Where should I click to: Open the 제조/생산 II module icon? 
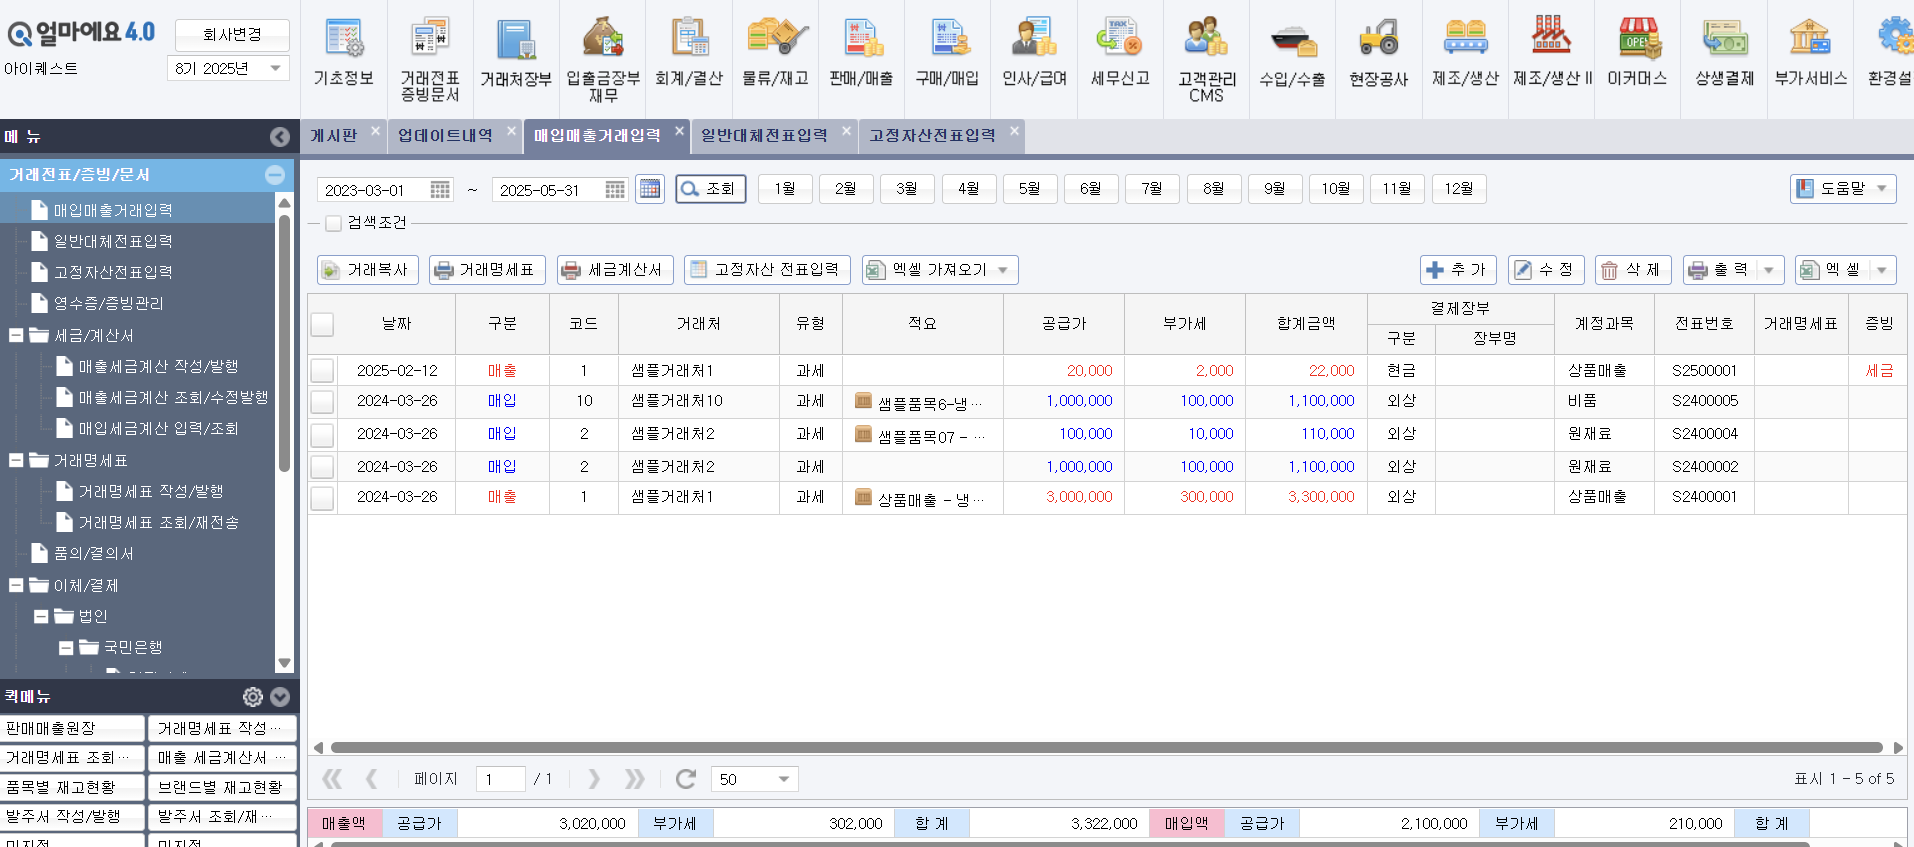[x=1552, y=52]
